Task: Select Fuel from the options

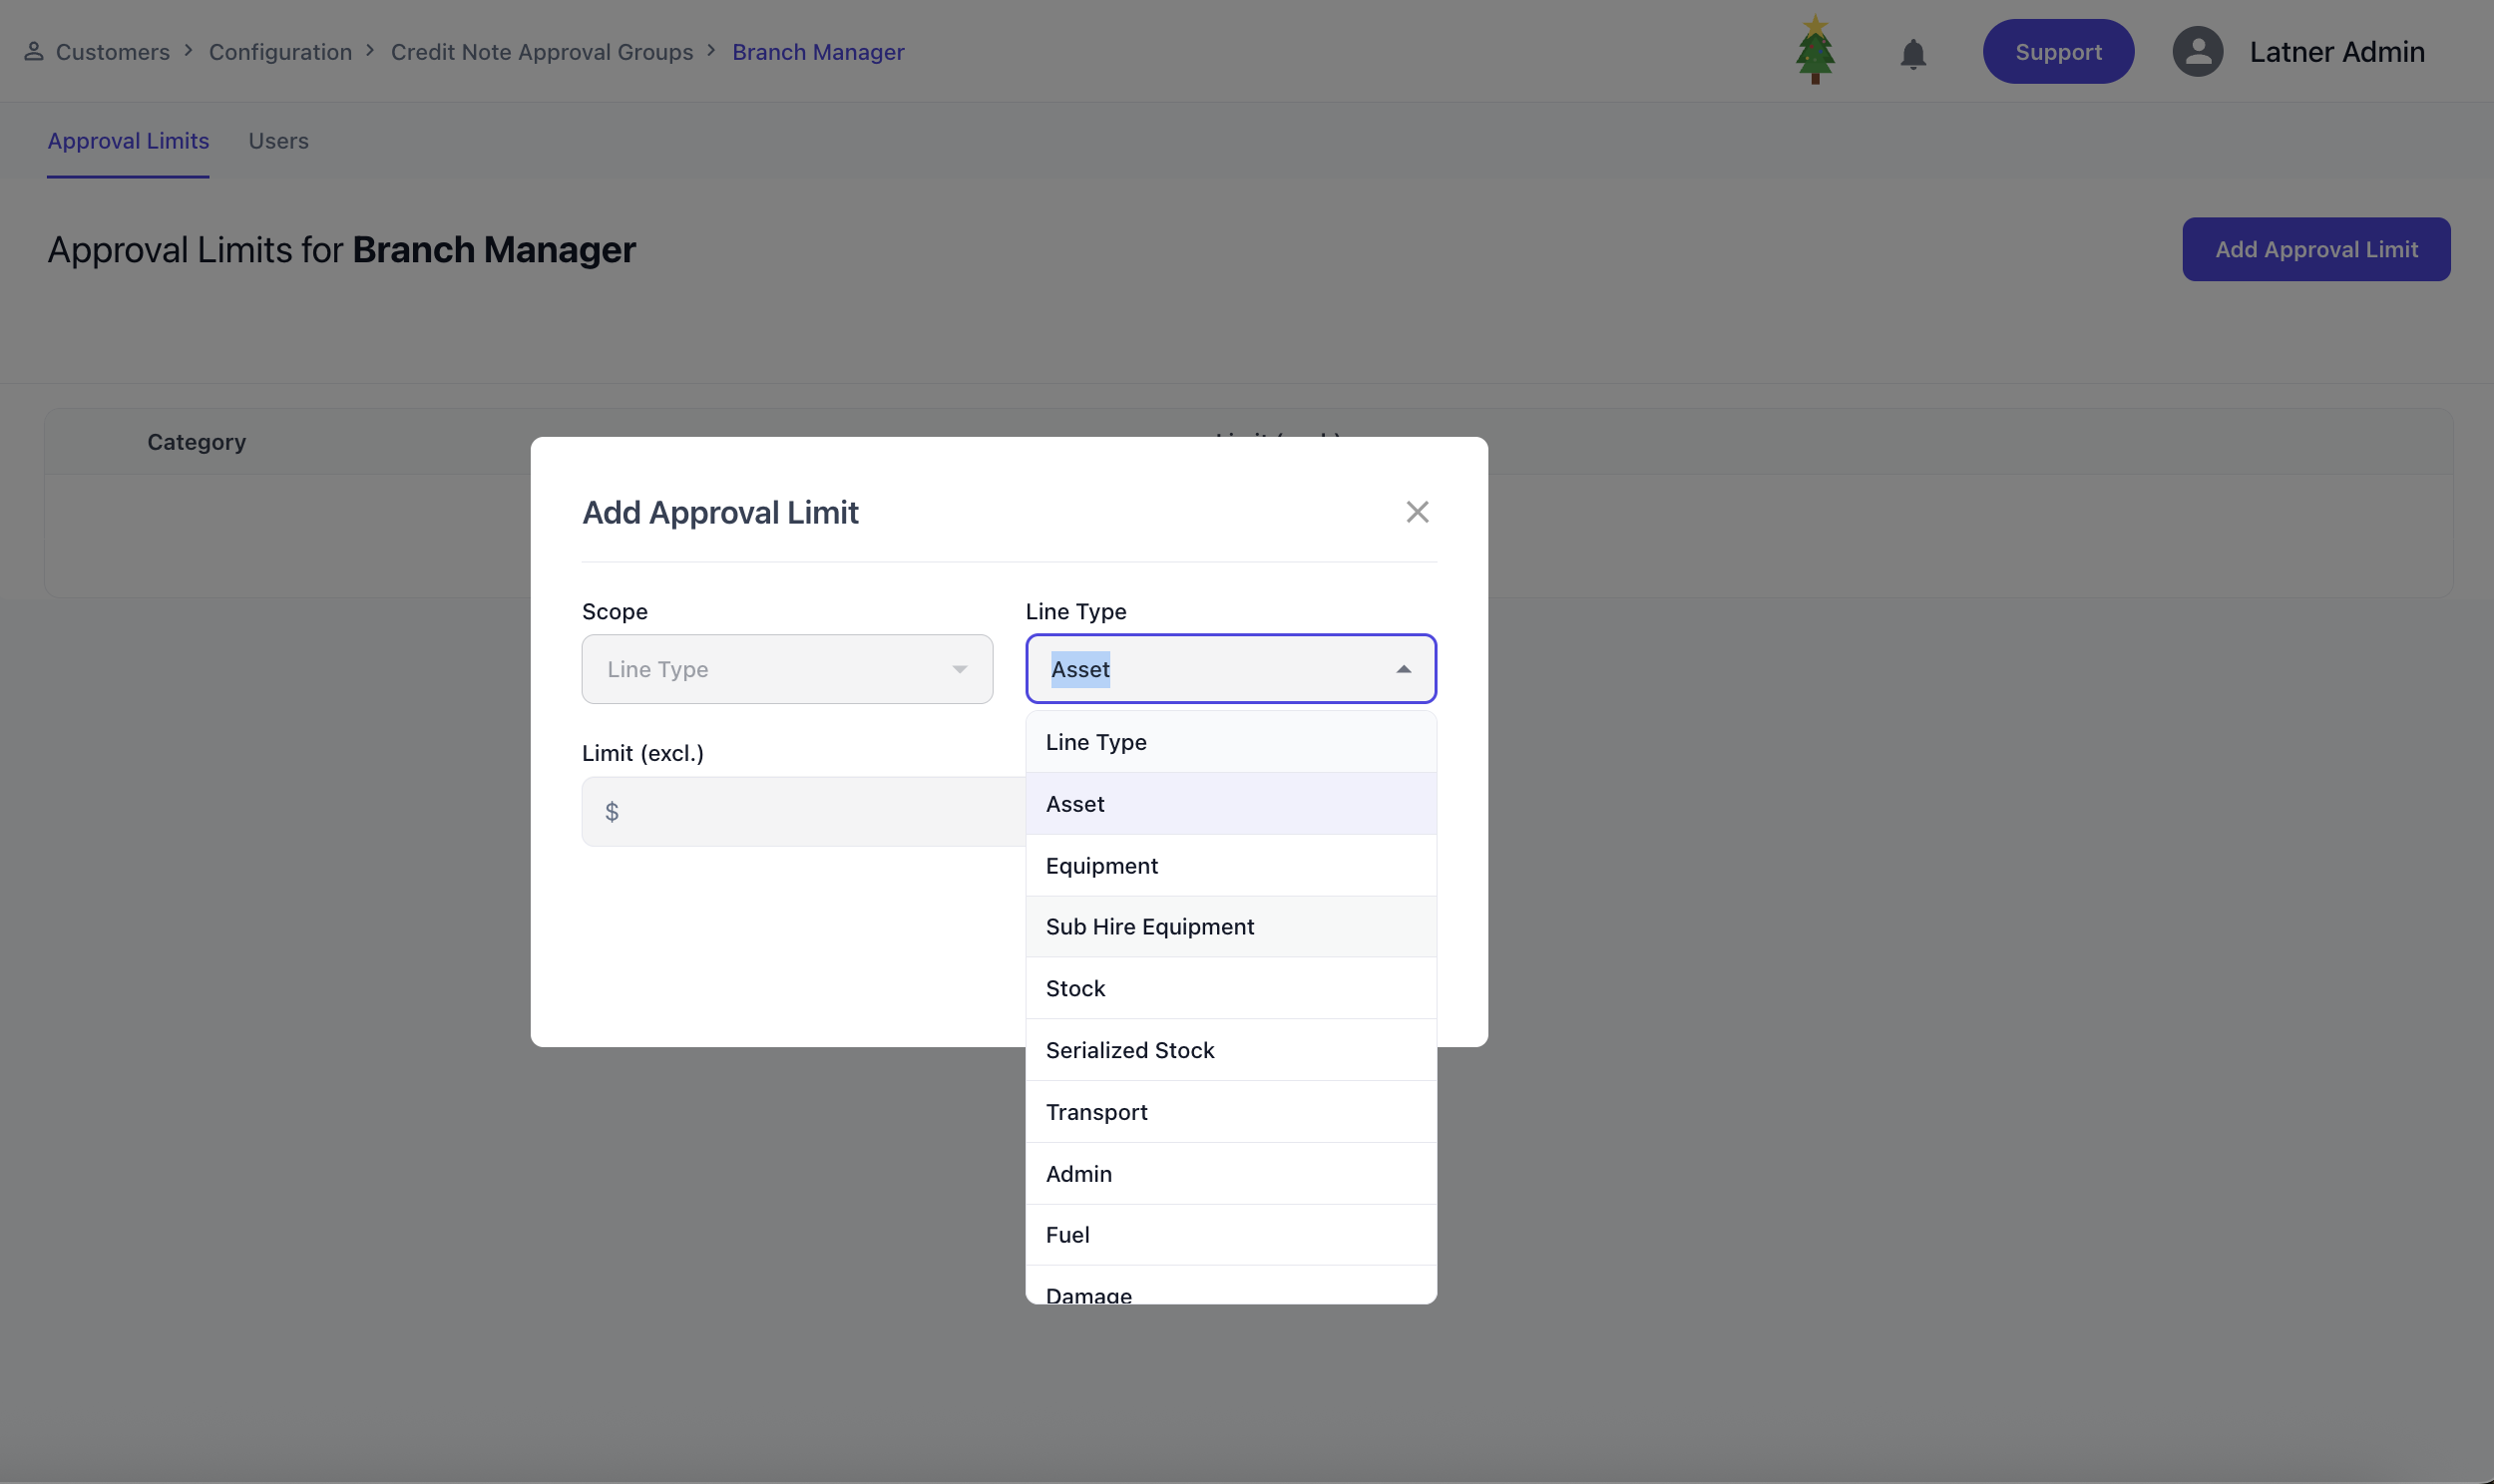Action: pos(1067,1235)
